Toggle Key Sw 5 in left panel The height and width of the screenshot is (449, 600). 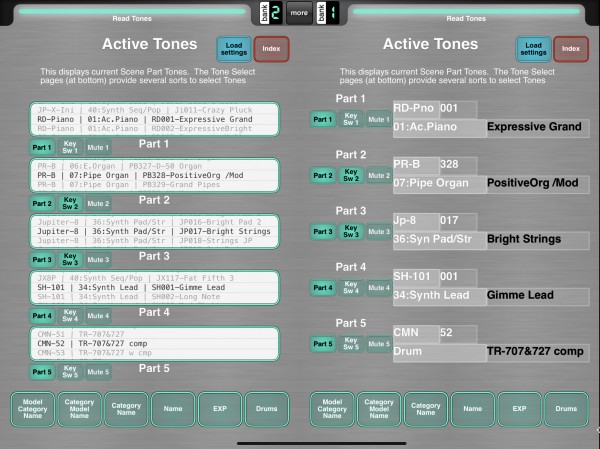pos(70,372)
